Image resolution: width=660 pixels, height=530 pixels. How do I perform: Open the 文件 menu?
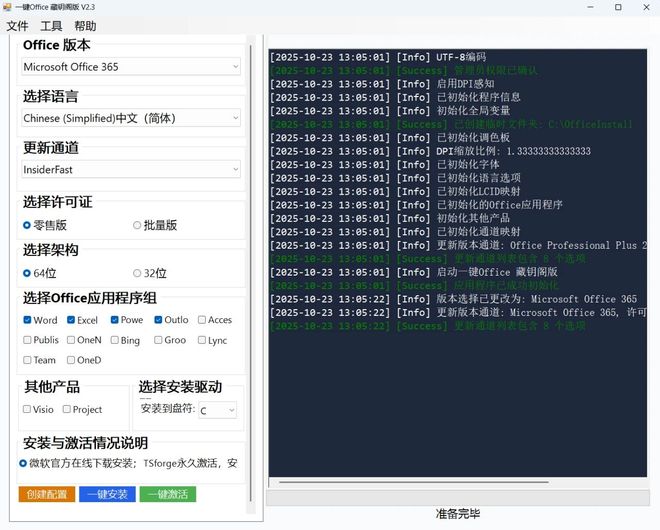coord(17,26)
